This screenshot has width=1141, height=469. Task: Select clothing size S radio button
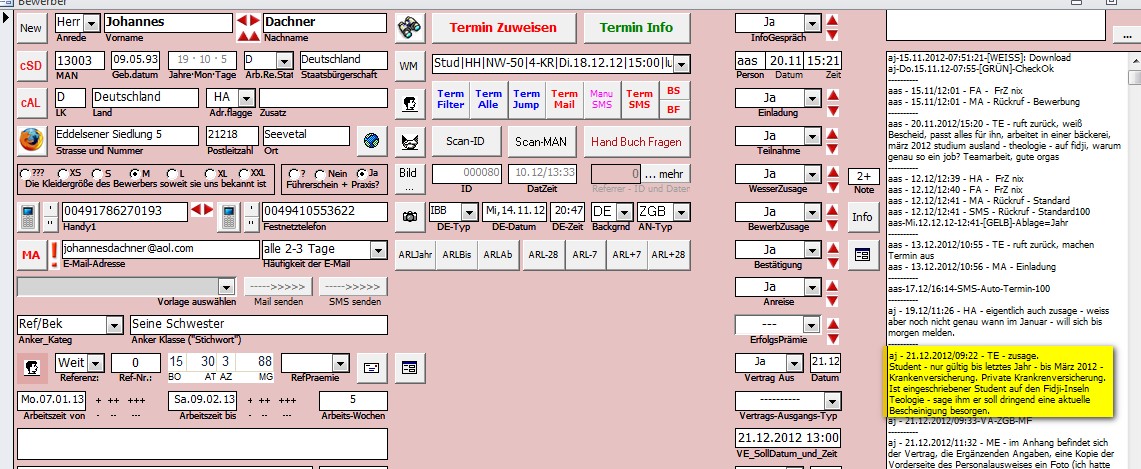(x=99, y=172)
